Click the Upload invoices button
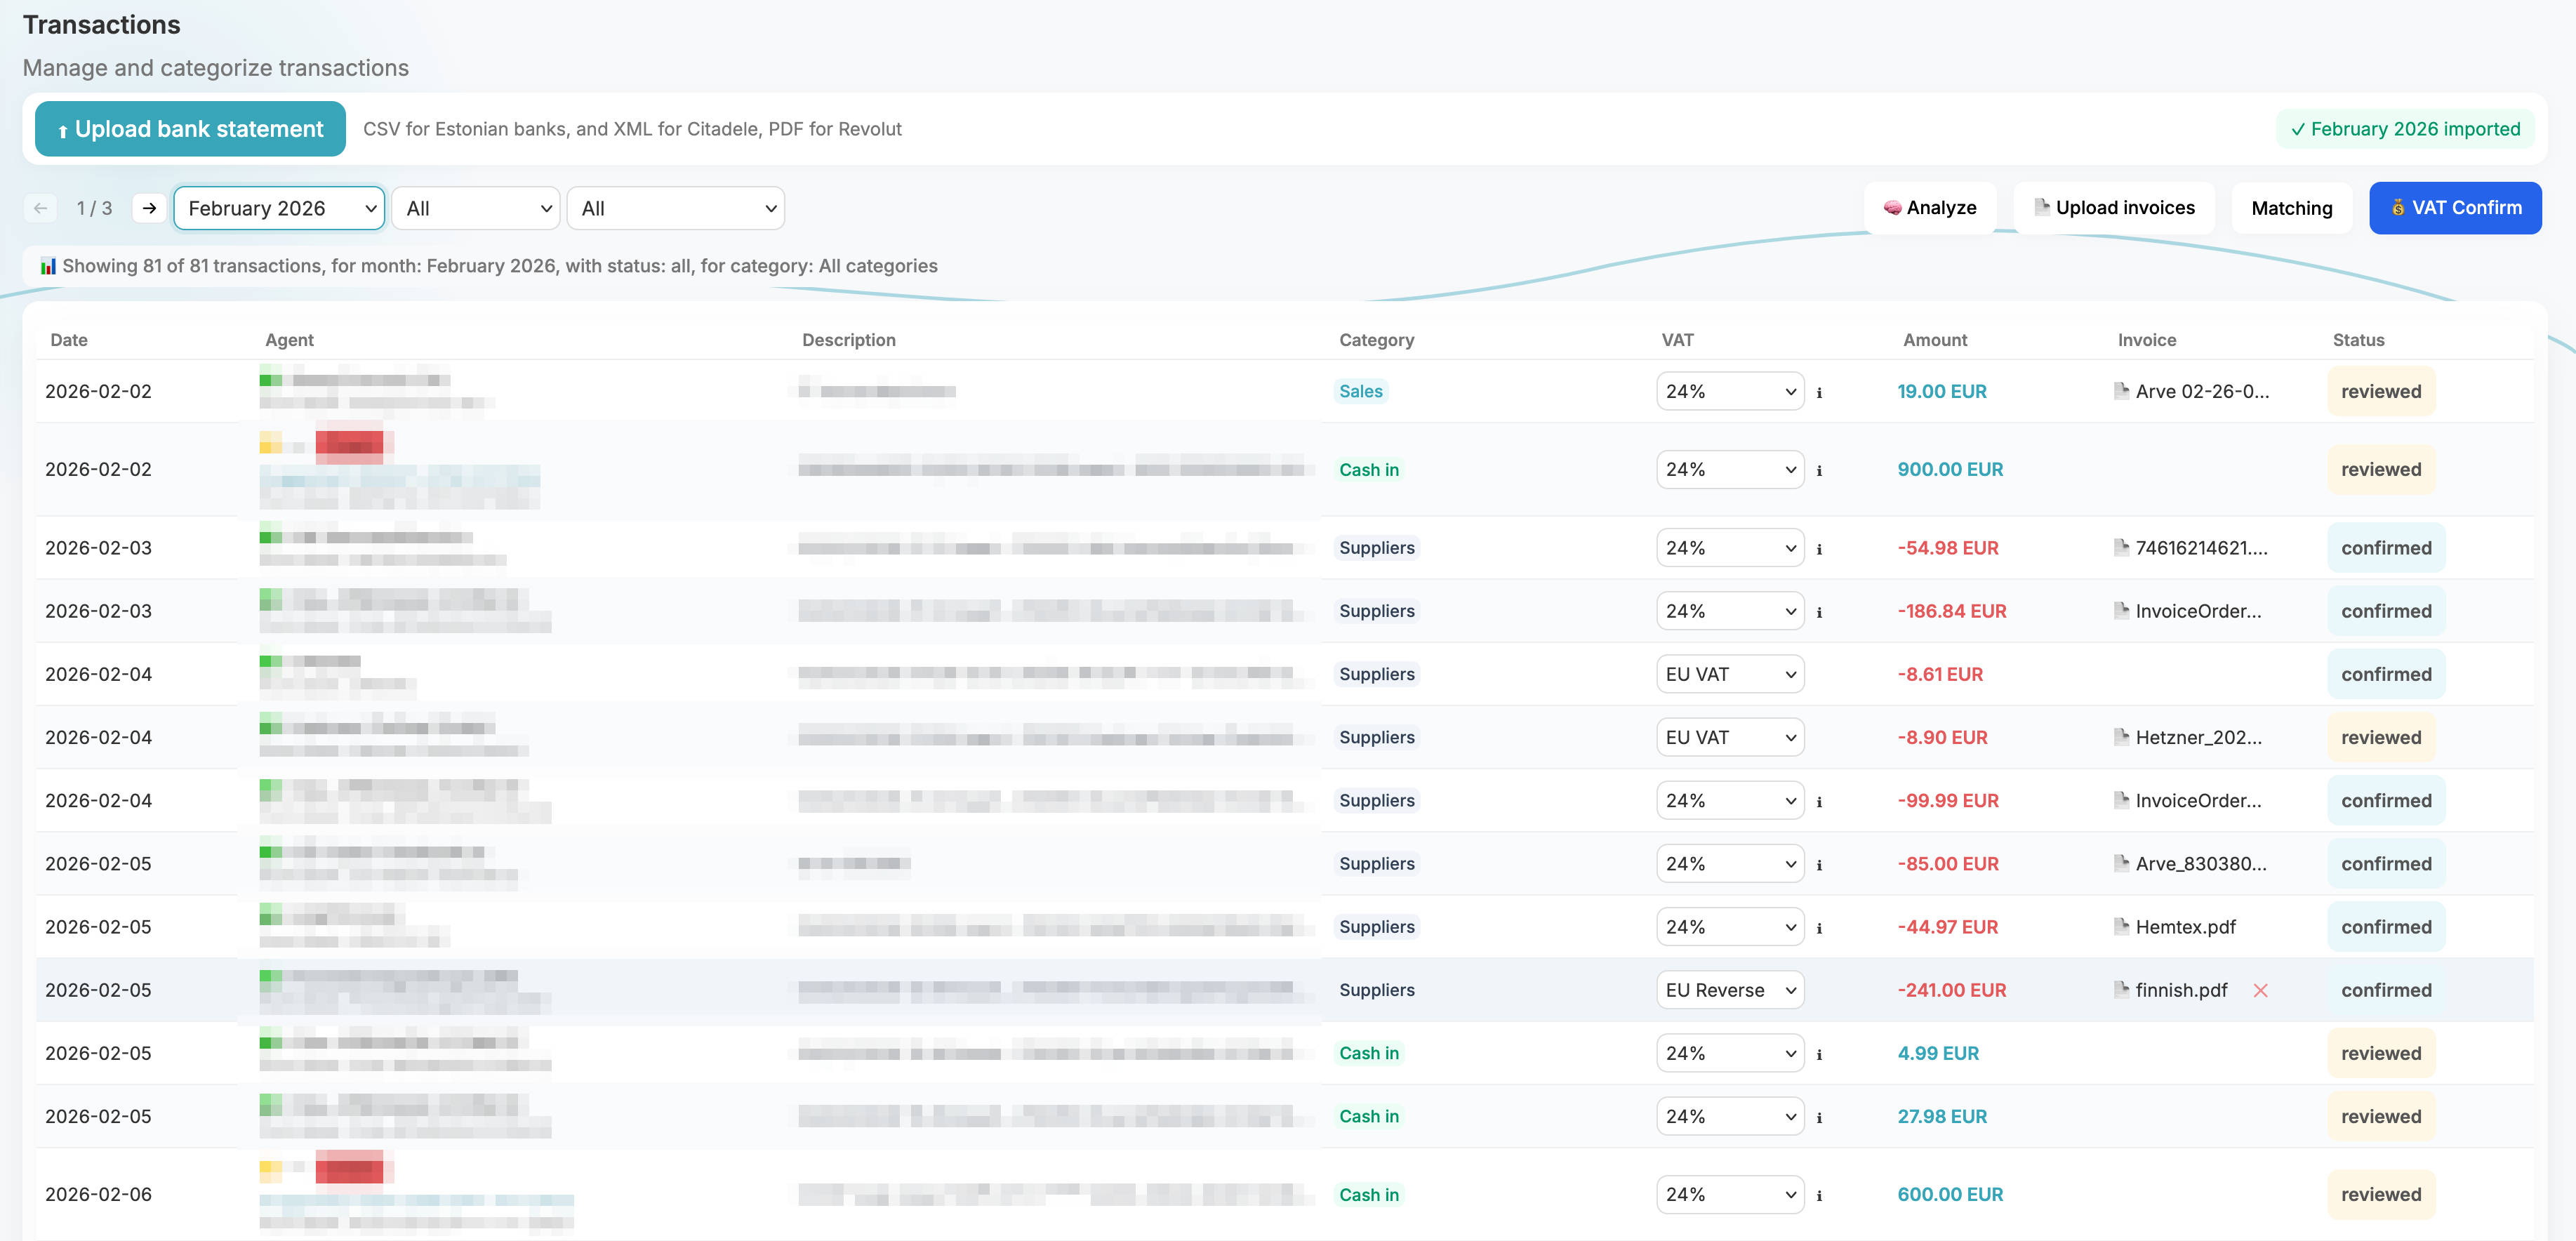Screen dimensions: 2576x1241 pyautogui.click(x=2114, y=208)
